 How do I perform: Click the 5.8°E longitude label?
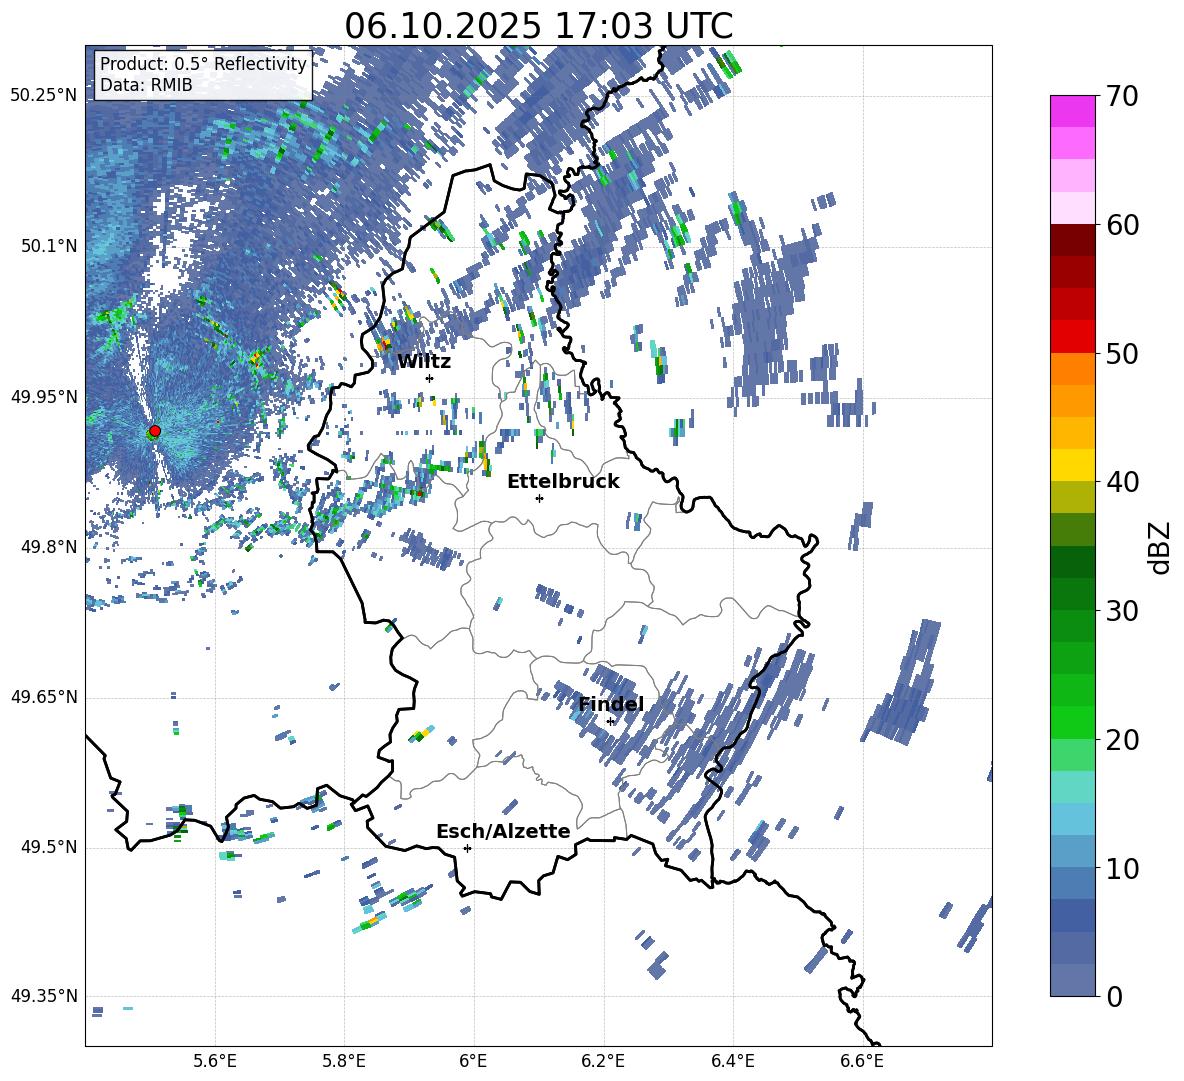tap(344, 1061)
